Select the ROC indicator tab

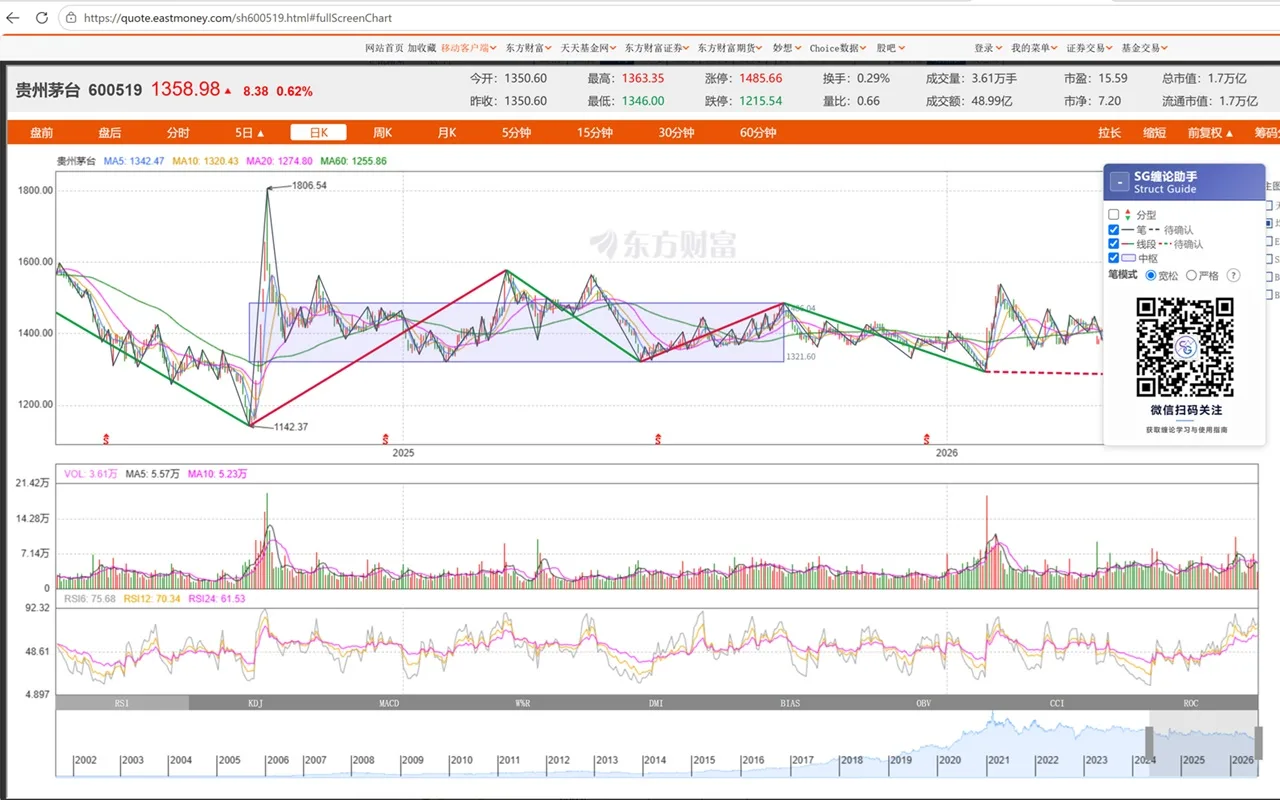1191,703
